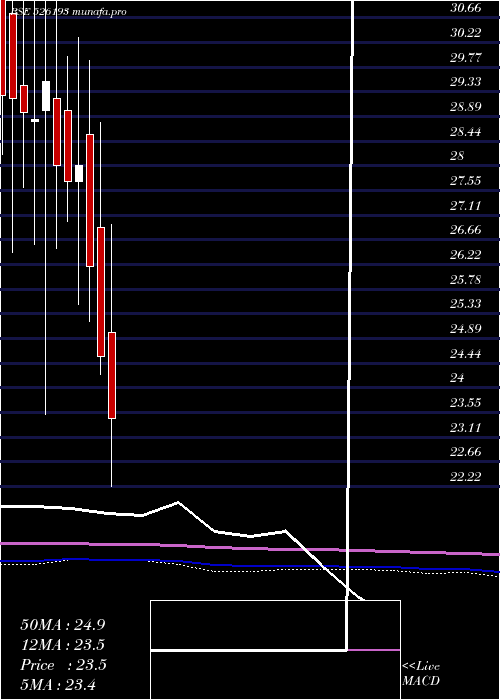
Task: Click the 5MA : 23.4 legend text
Action: pyautogui.click(x=58, y=684)
